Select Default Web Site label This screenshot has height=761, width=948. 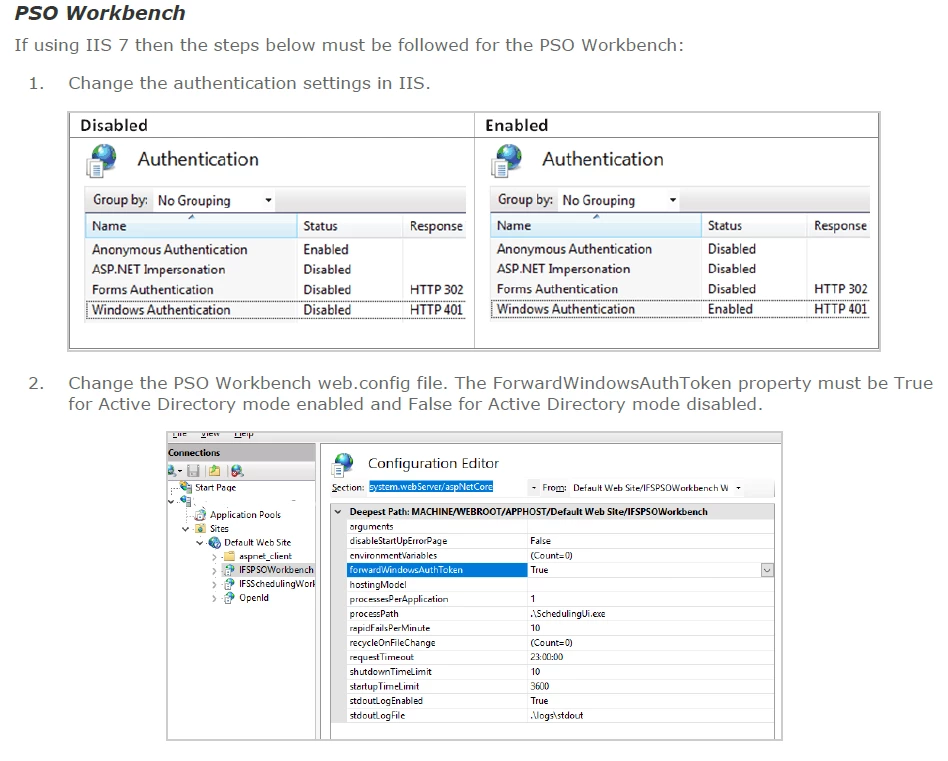click(258, 542)
